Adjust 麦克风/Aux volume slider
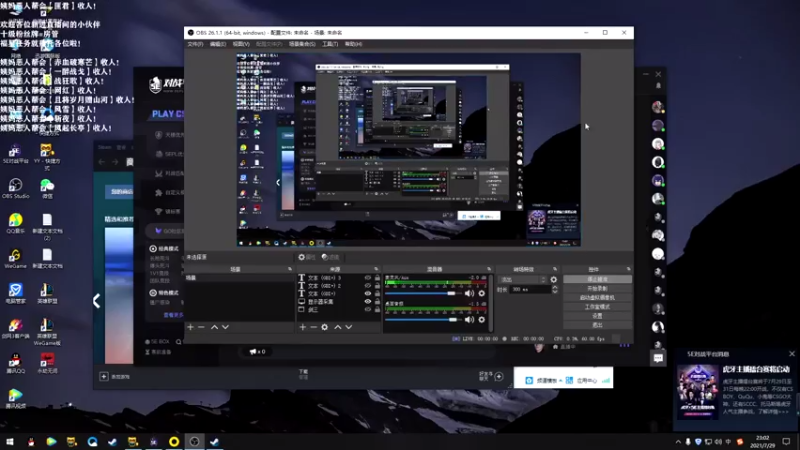 (421, 293)
